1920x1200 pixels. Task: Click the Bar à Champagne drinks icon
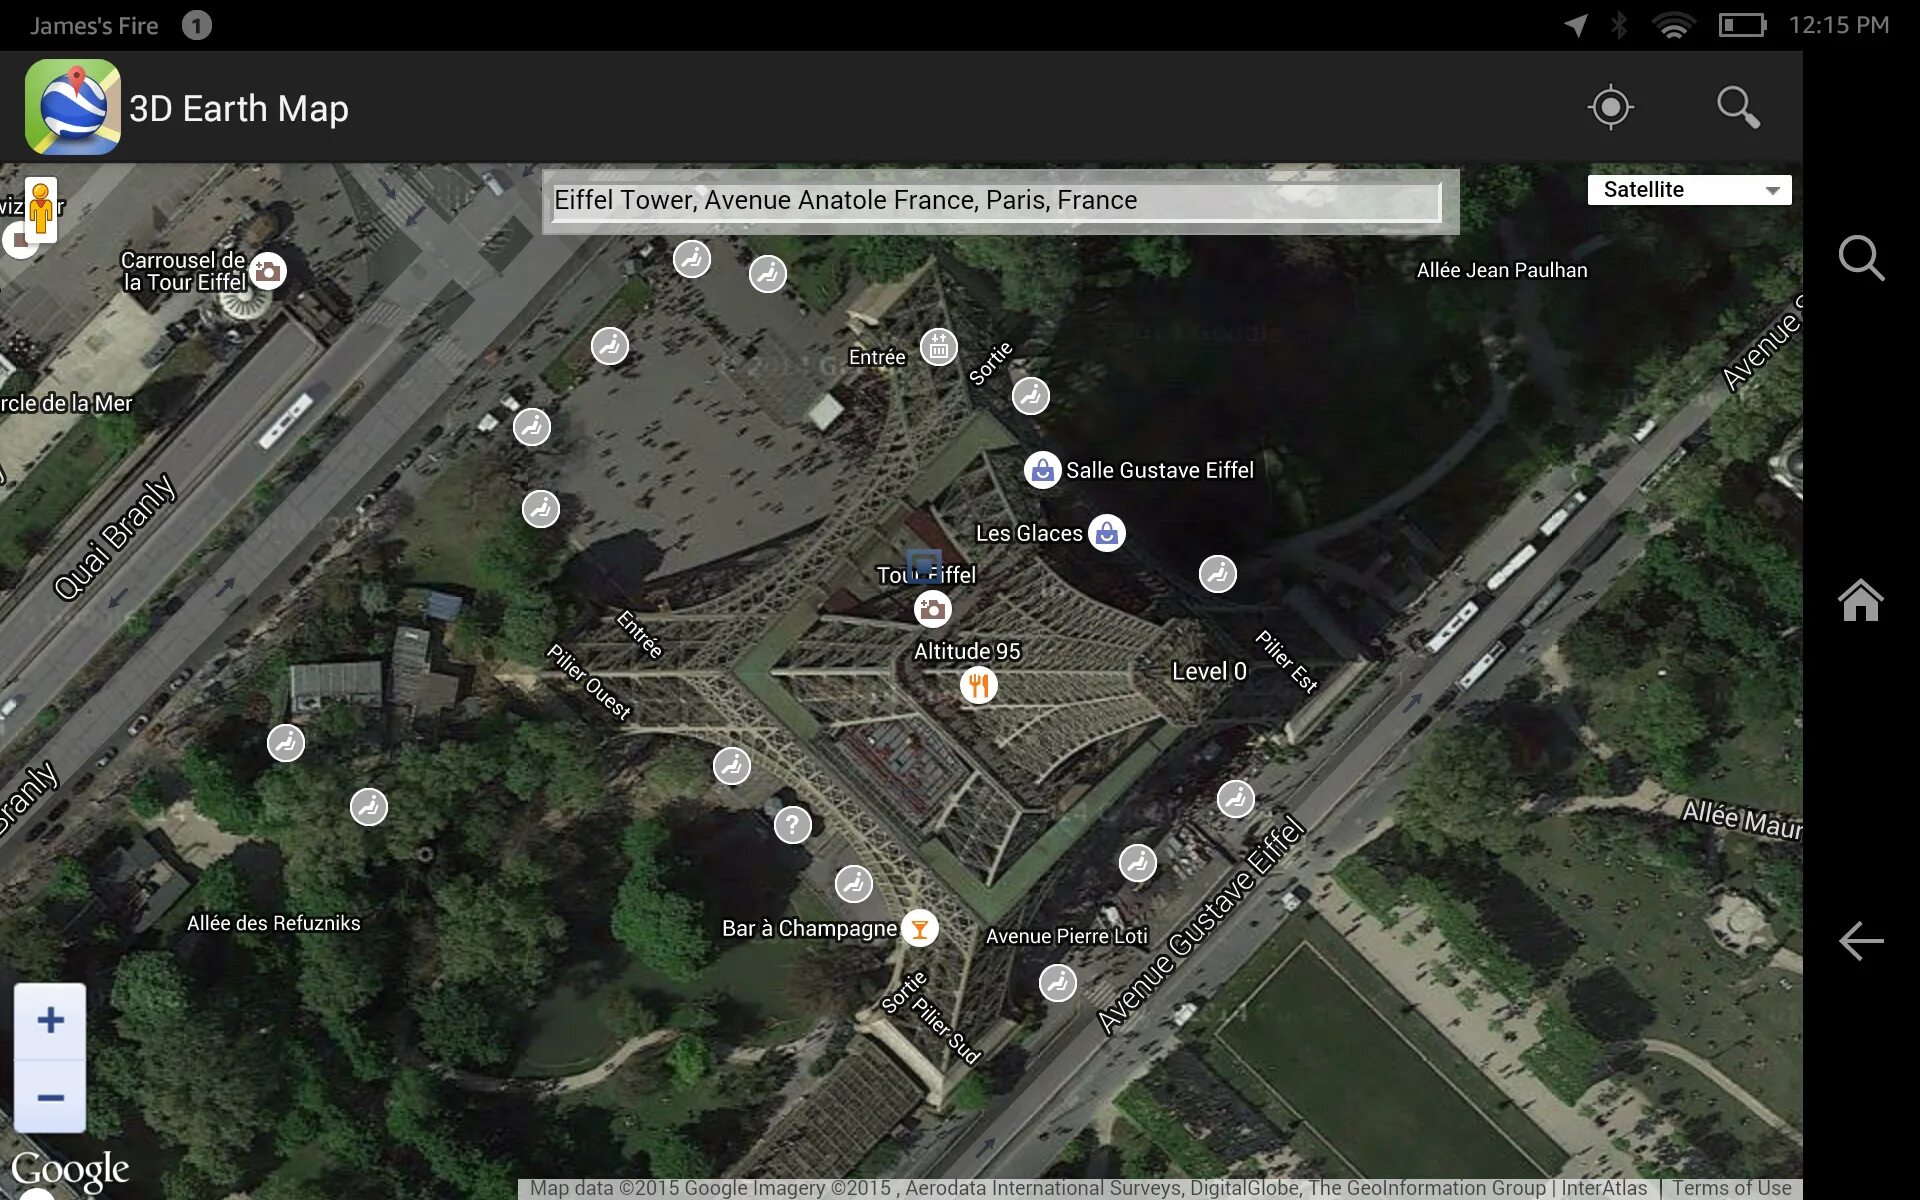(x=916, y=929)
